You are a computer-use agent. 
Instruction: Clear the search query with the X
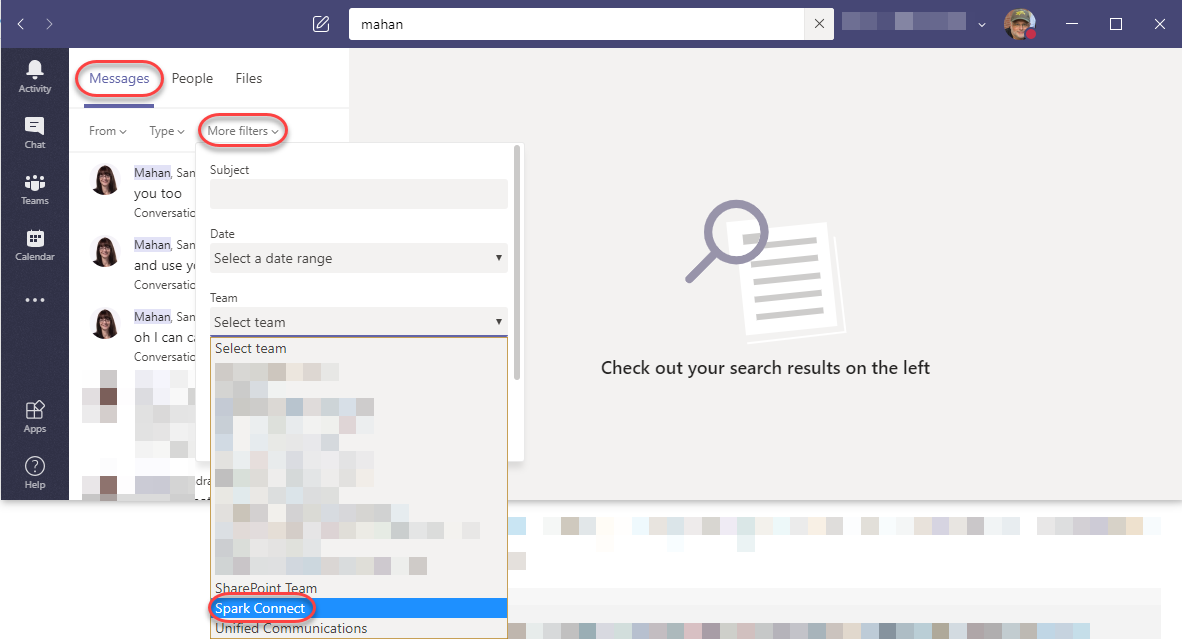click(x=819, y=23)
